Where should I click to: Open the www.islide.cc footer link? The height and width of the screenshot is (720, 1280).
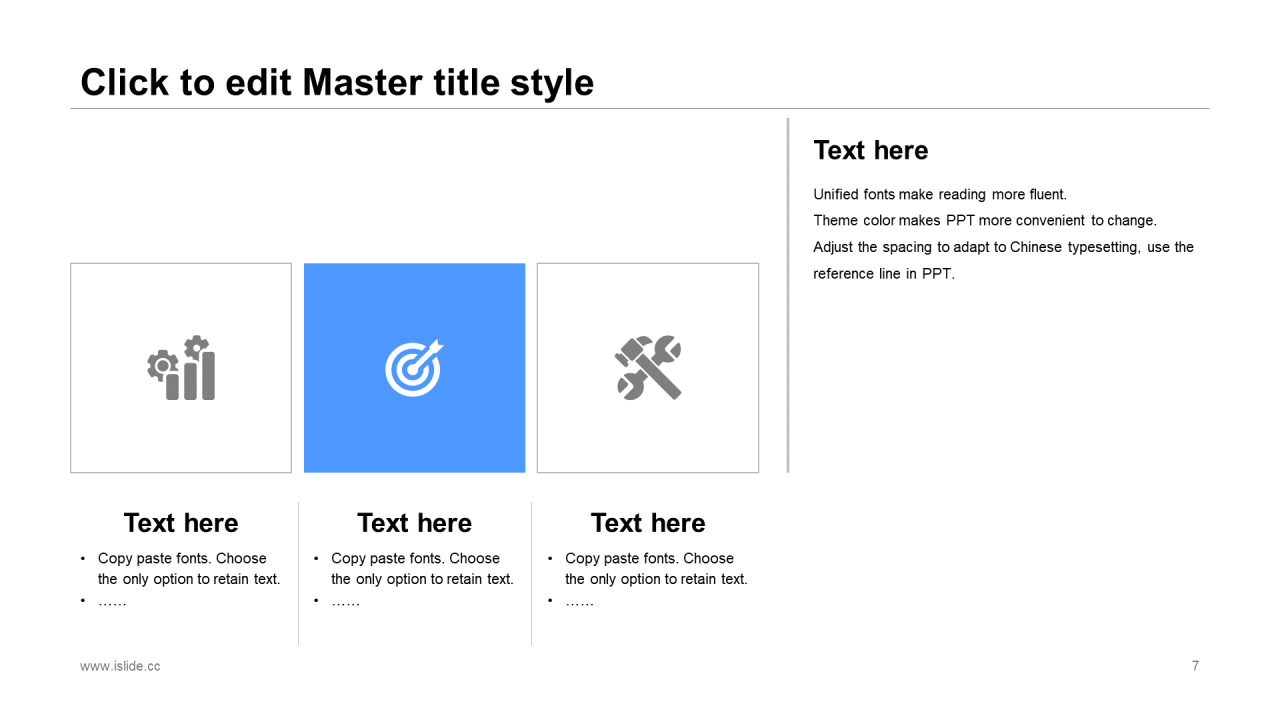coord(120,666)
